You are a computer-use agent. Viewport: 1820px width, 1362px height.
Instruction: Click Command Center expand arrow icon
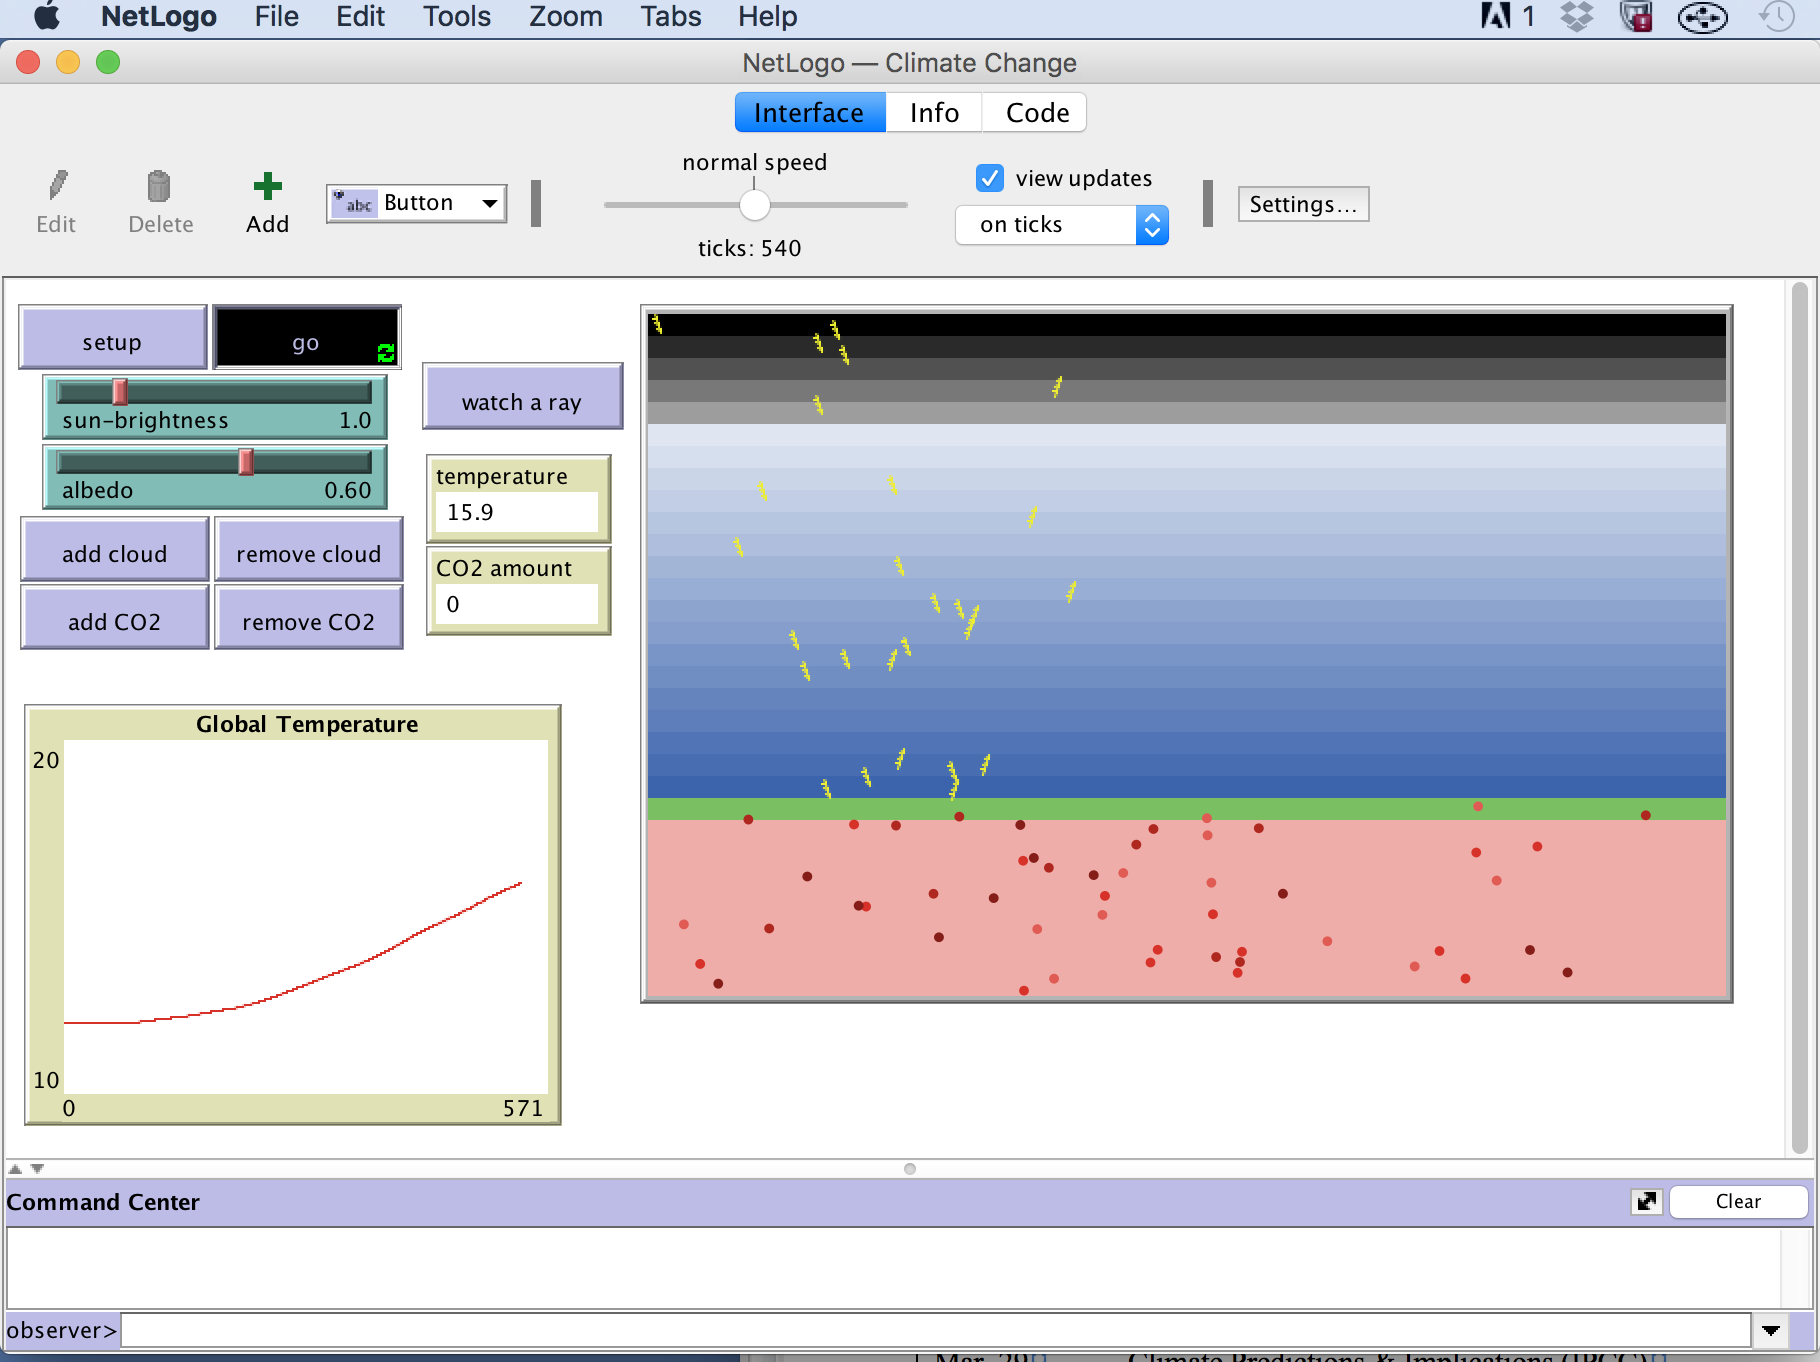pos(1646,1201)
